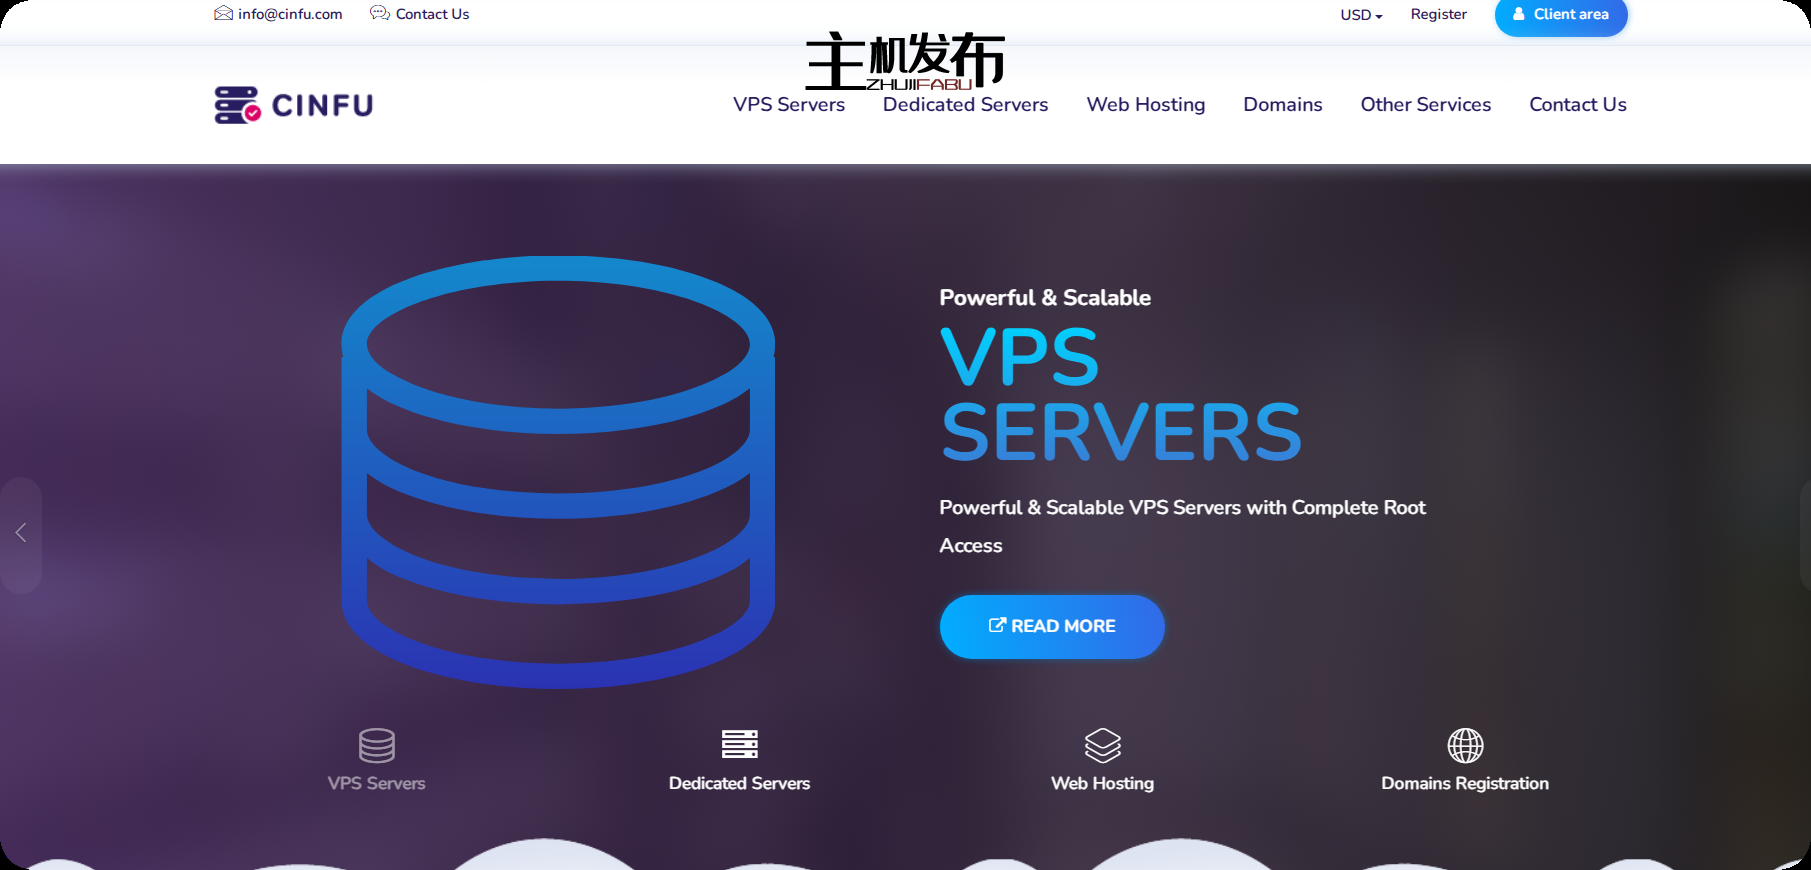1811x870 pixels.
Task: Click the CINFU server logo icon
Action: [238, 105]
